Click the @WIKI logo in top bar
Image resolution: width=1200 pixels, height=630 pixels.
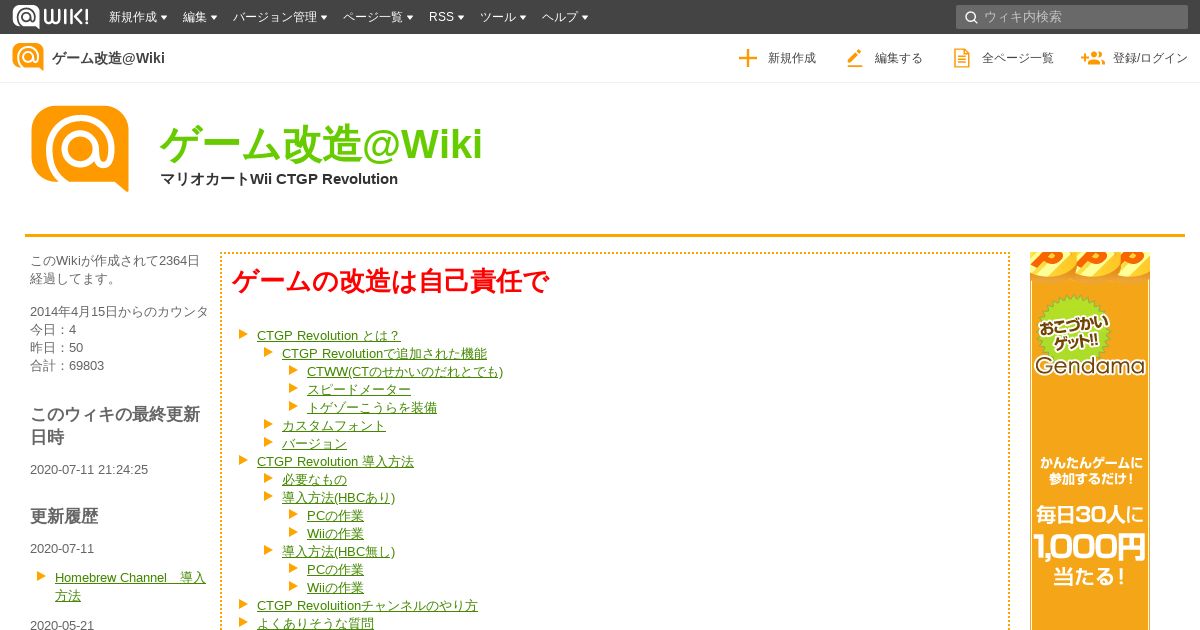(51, 17)
